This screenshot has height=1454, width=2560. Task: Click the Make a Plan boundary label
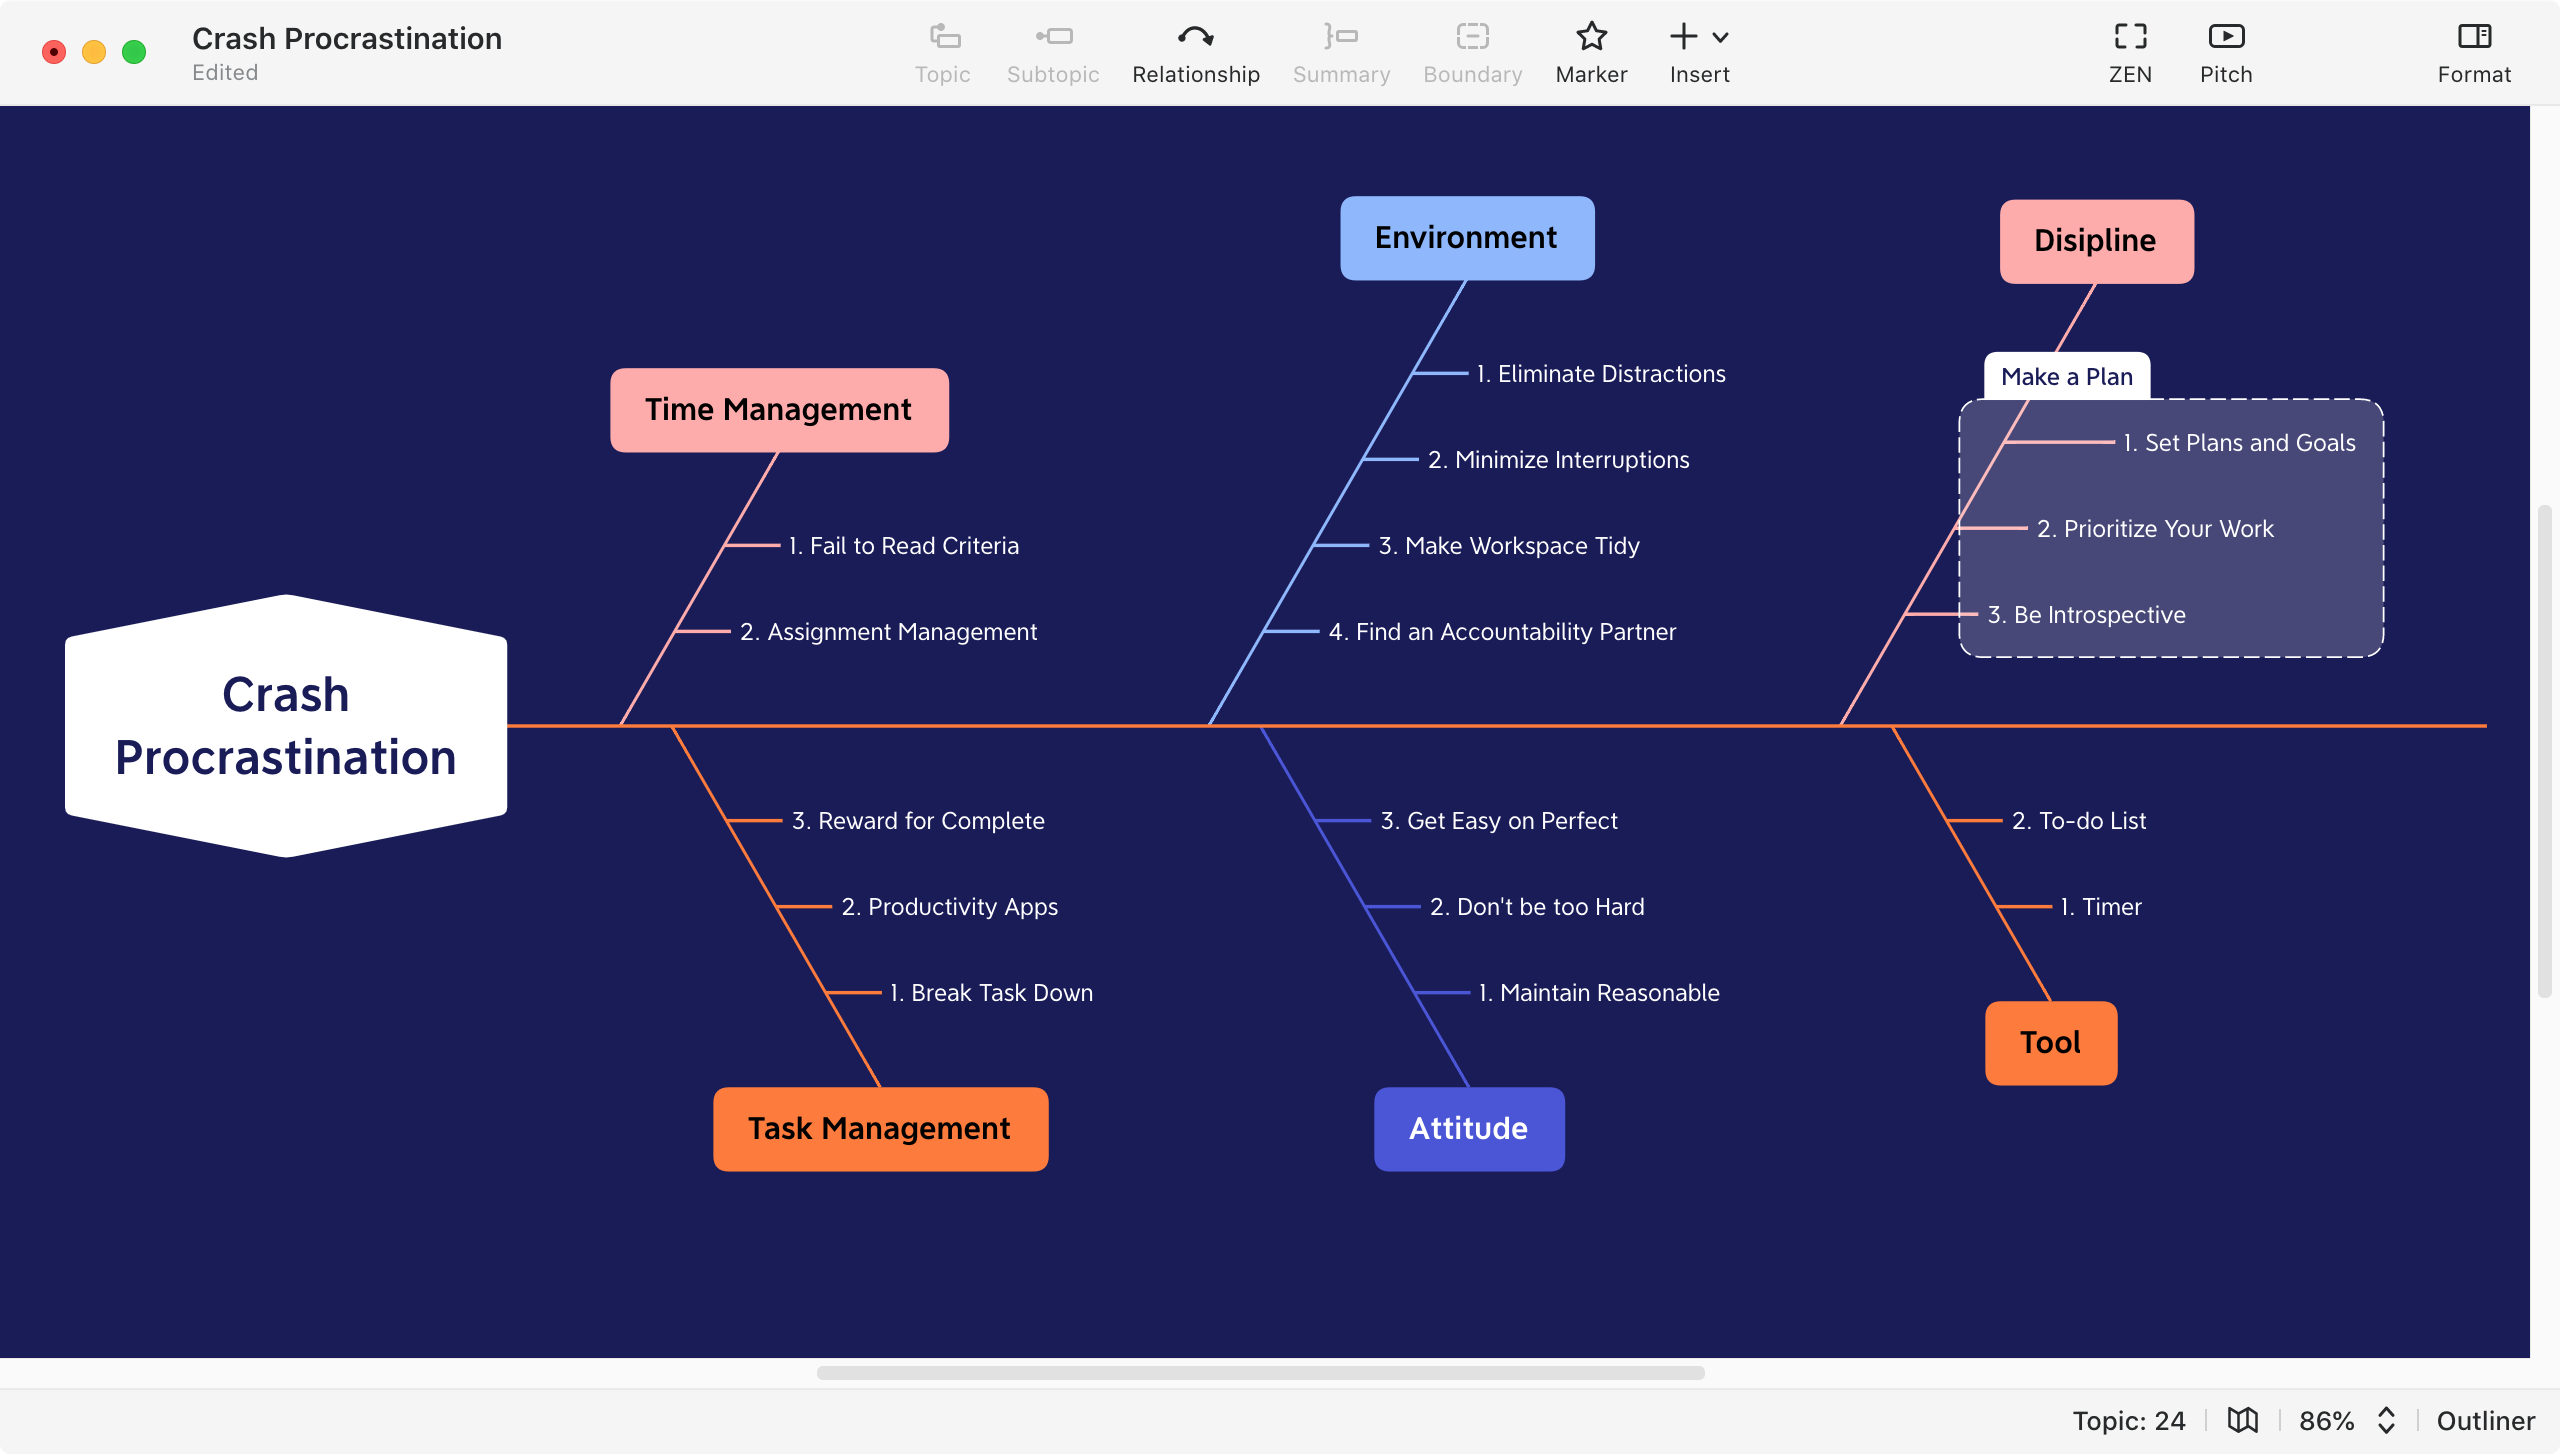pyautogui.click(x=2066, y=376)
